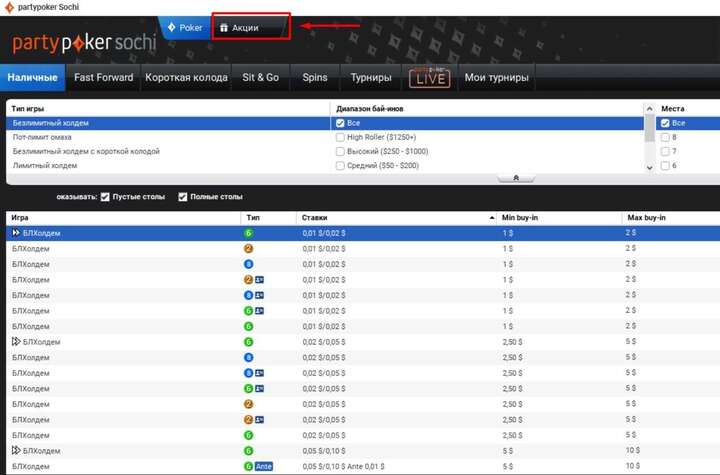This screenshot has height=475, width=720.
Task: Click the green 6 icon in the fast-forward 0,02 $/0,05 $ row
Action: click(x=248, y=342)
